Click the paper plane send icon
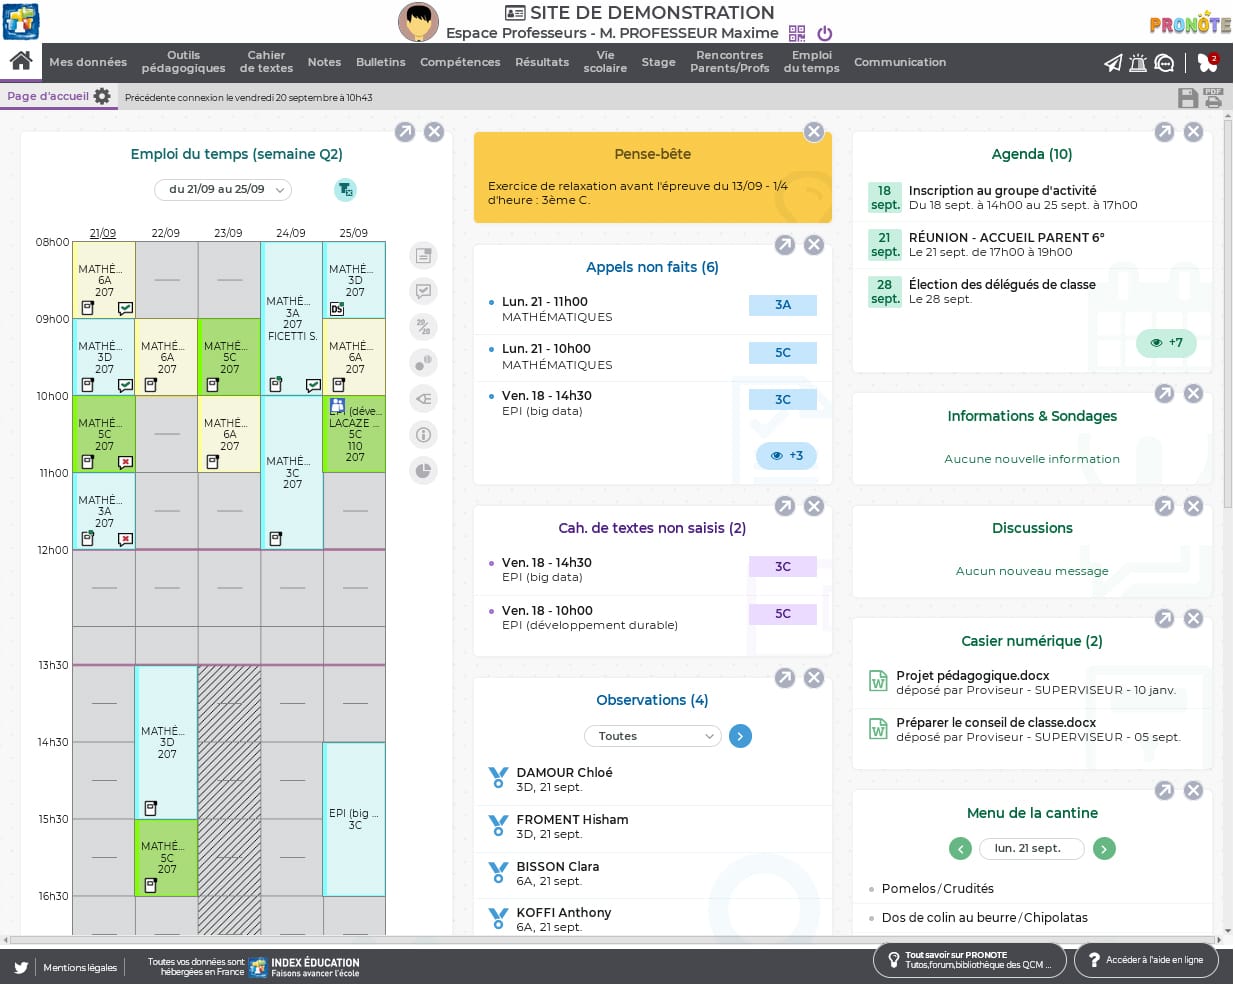Screen dimensions: 1235x985 pos(1112,63)
